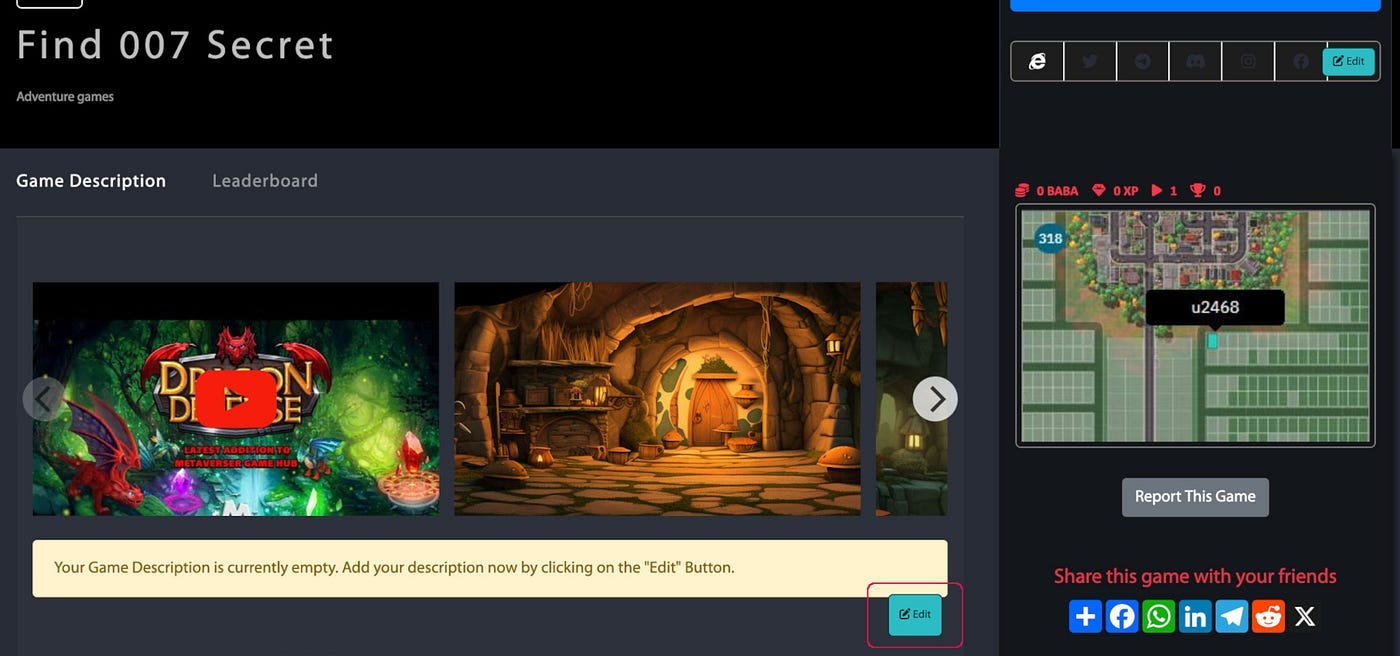This screenshot has height=656, width=1400.
Task: Play the Dragon Defense video
Action: coord(236,399)
